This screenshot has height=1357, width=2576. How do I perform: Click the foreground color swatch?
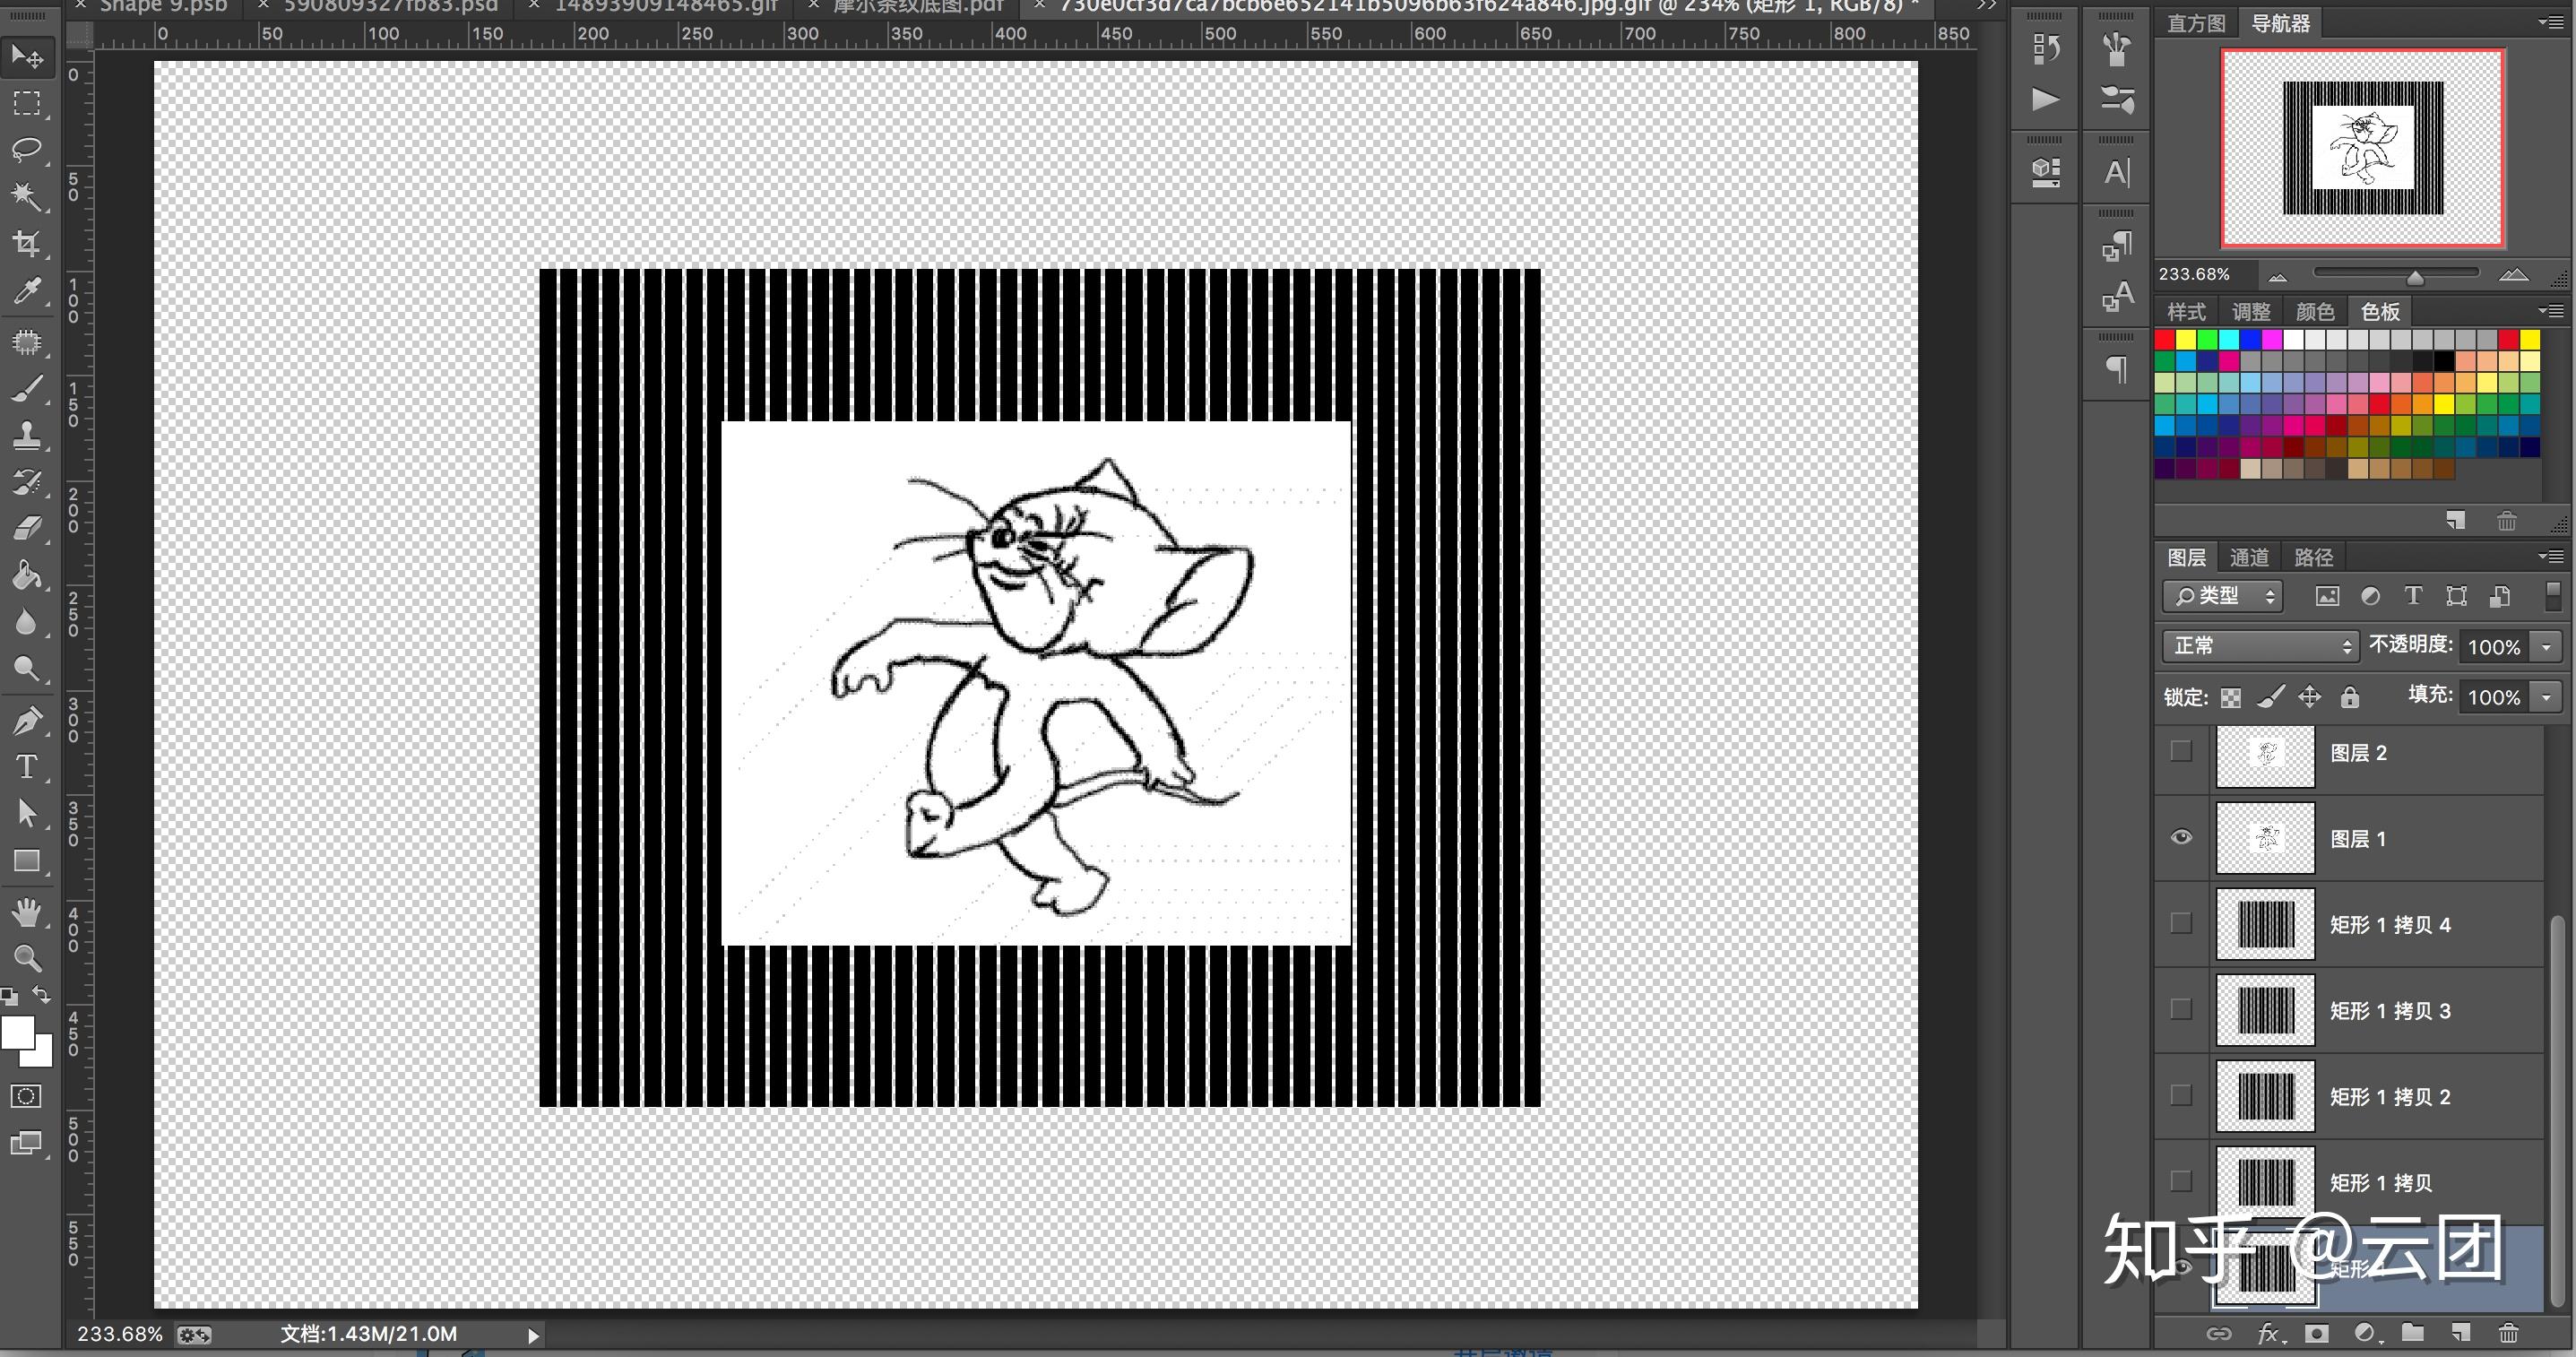[17, 1032]
